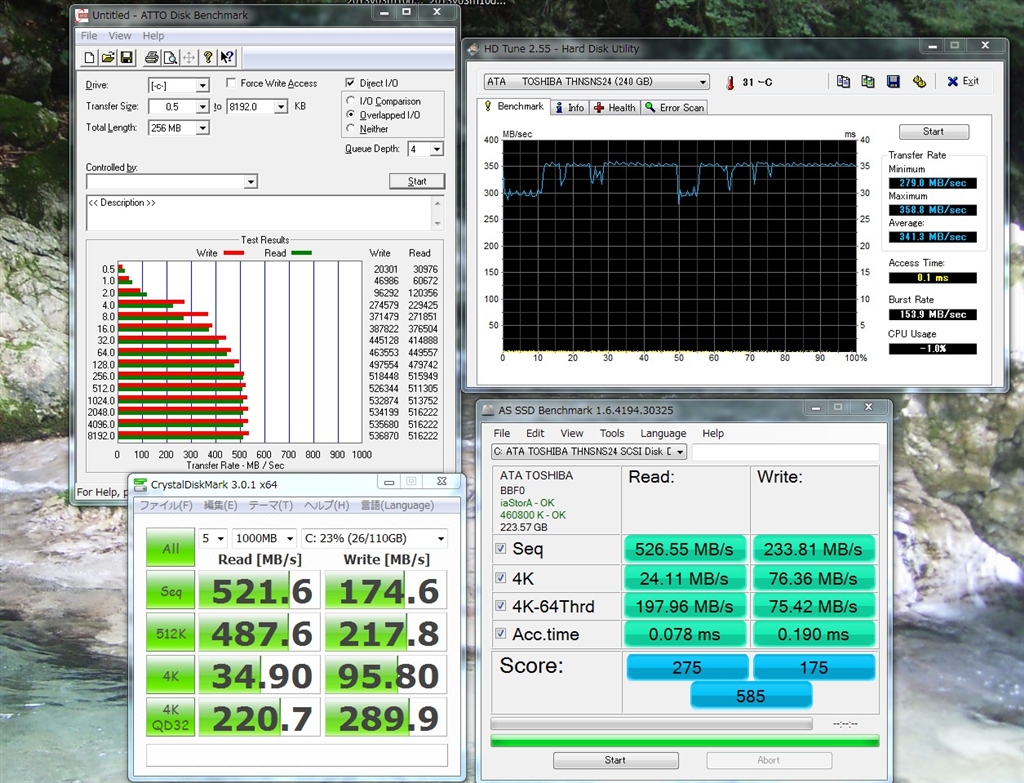Image resolution: width=1024 pixels, height=783 pixels.
Task: Open HD Tune drive selection dropdown
Action: [703, 82]
